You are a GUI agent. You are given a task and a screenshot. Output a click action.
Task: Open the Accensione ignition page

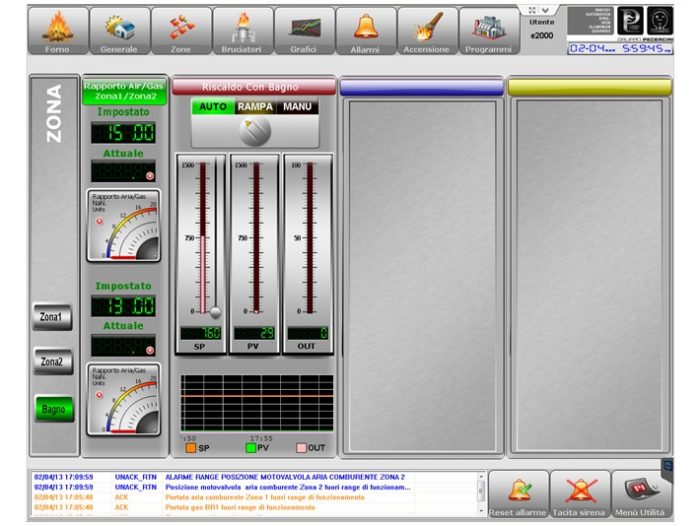(427, 30)
